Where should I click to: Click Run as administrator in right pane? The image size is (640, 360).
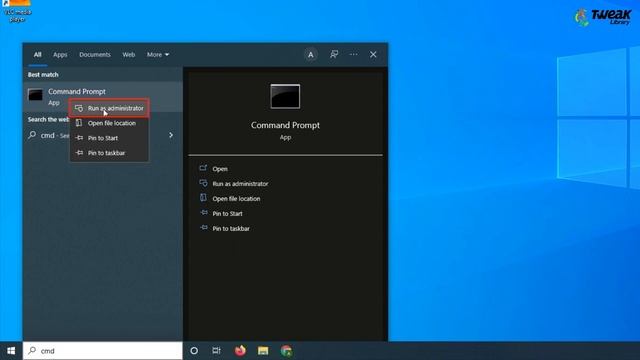point(240,184)
